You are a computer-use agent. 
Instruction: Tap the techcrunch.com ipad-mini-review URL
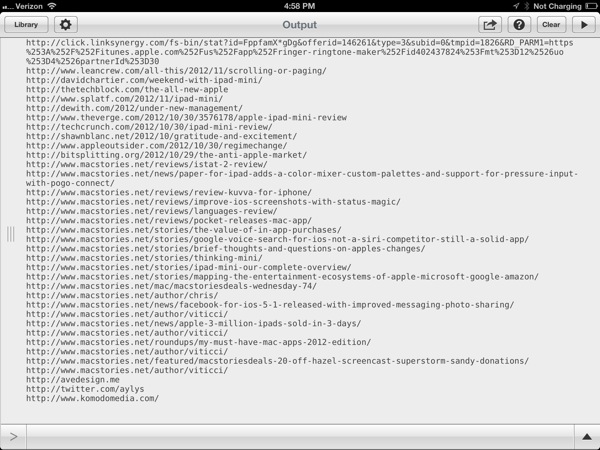click(x=149, y=127)
